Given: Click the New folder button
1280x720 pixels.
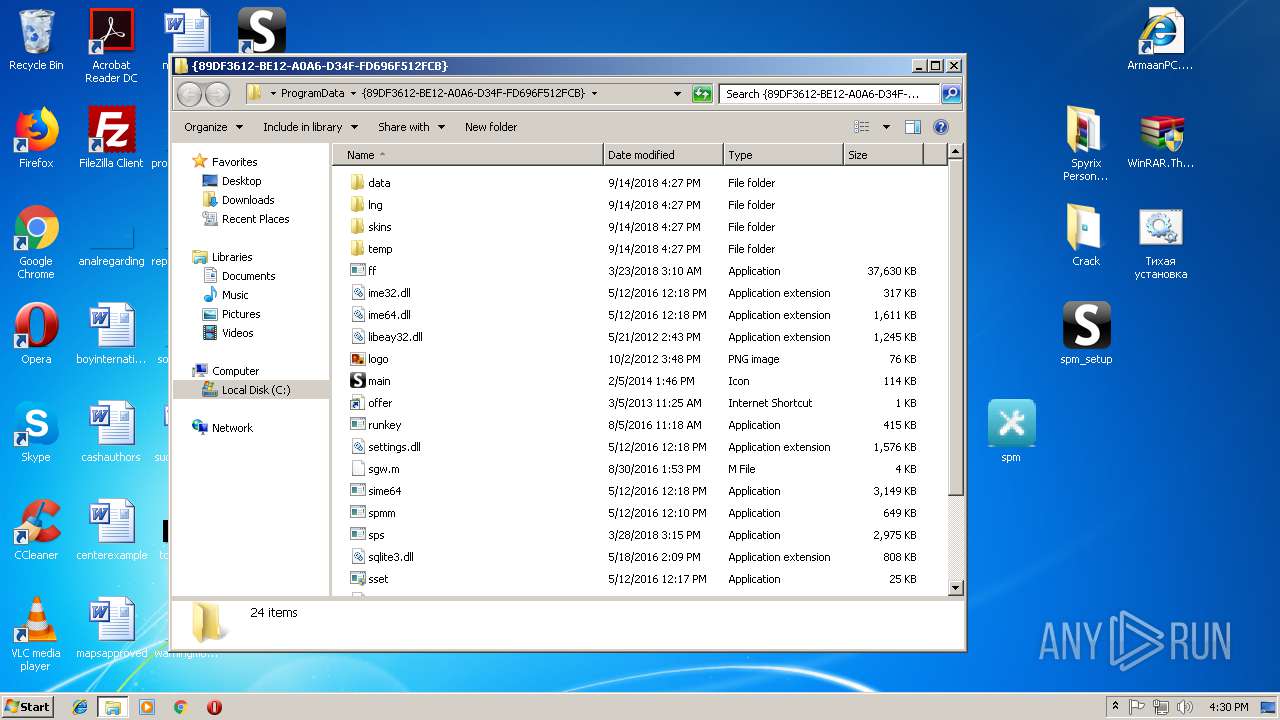Looking at the screenshot, I should pos(491,127).
